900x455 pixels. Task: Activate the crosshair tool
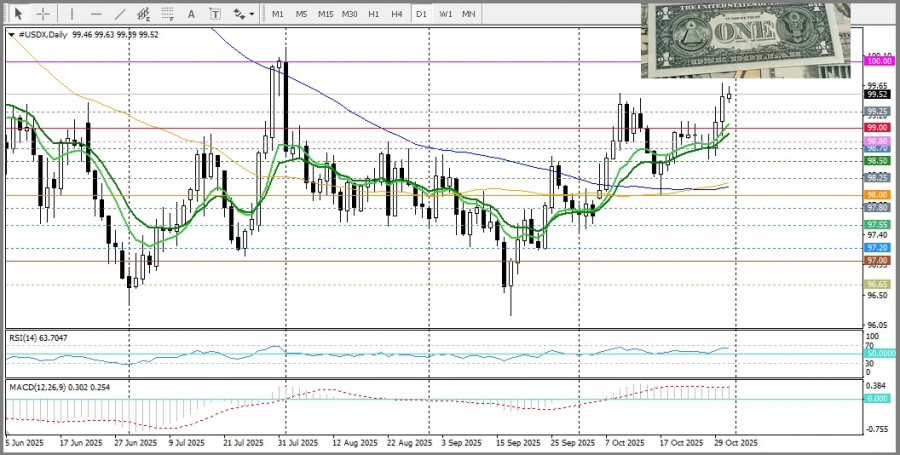coord(43,14)
